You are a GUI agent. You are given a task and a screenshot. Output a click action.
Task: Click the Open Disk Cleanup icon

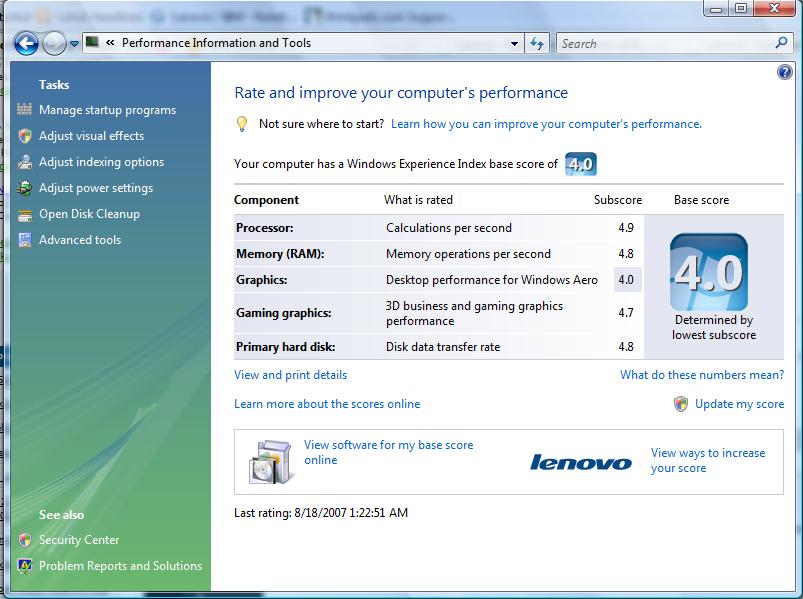coord(25,215)
